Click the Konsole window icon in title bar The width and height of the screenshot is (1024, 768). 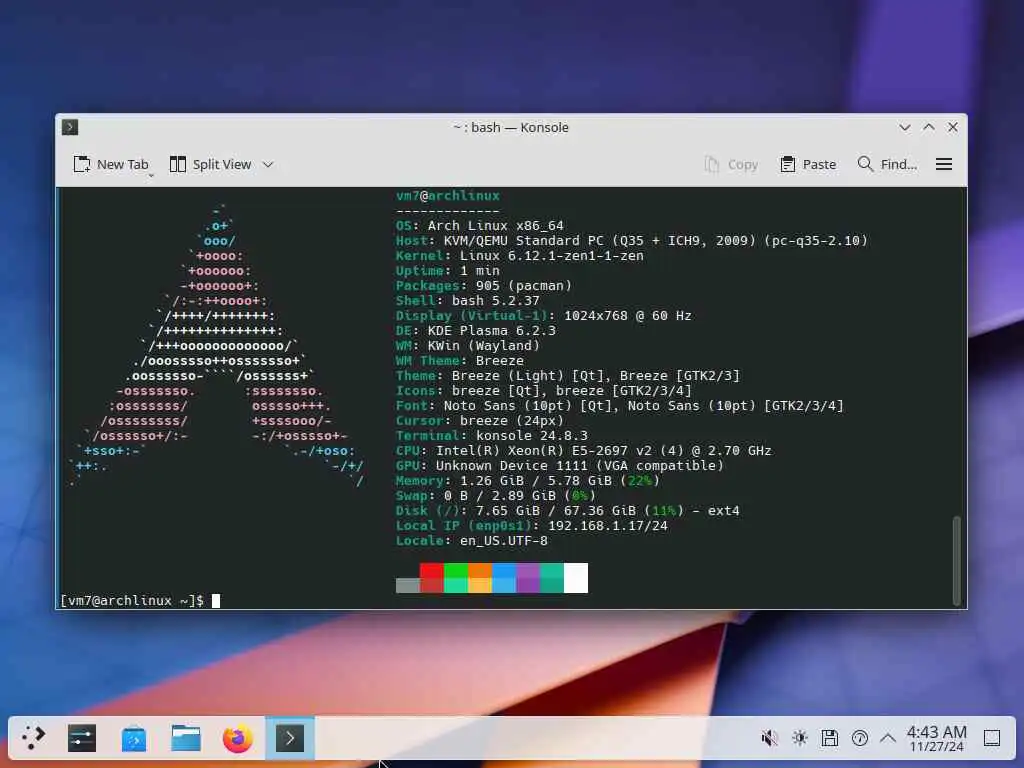point(70,127)
